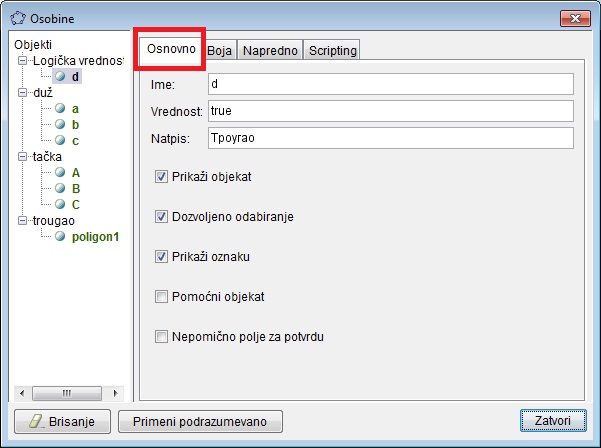Click the sphere icon next to point B
This screenshot has width=601, height=448.
pos(60,188)
